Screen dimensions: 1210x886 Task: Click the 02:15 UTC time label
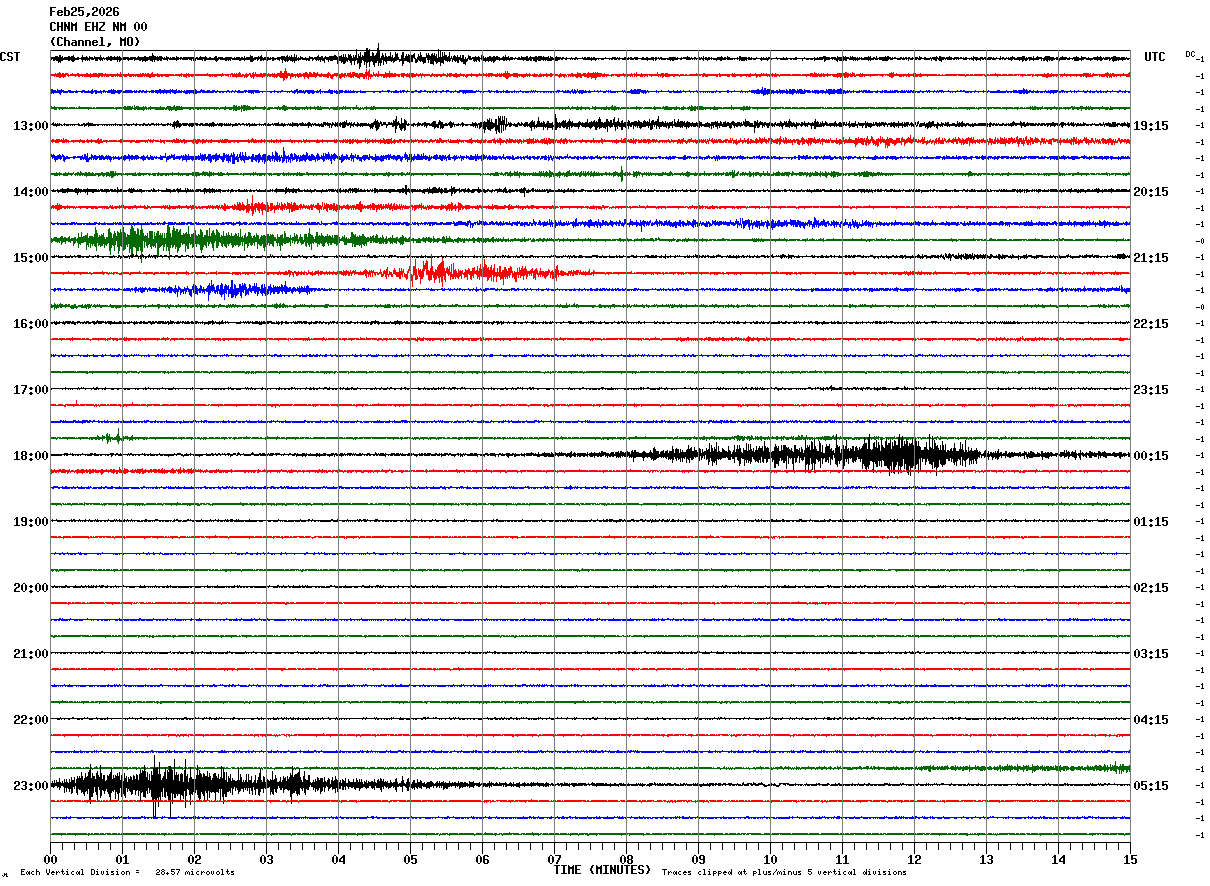tap(1151, 588)
